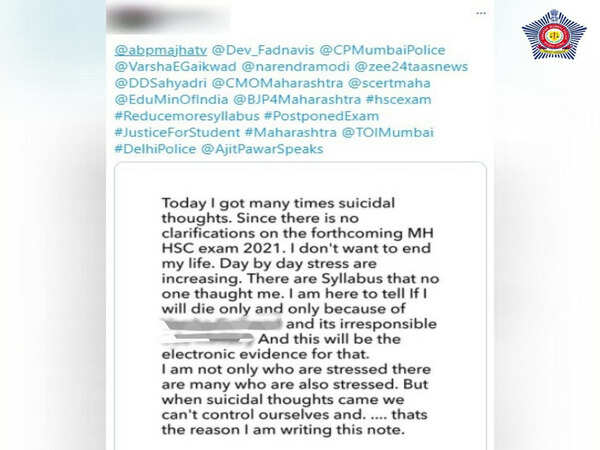Open the @abpmajhatv mention link
The image size is (600, 450).
pos(161,50)
